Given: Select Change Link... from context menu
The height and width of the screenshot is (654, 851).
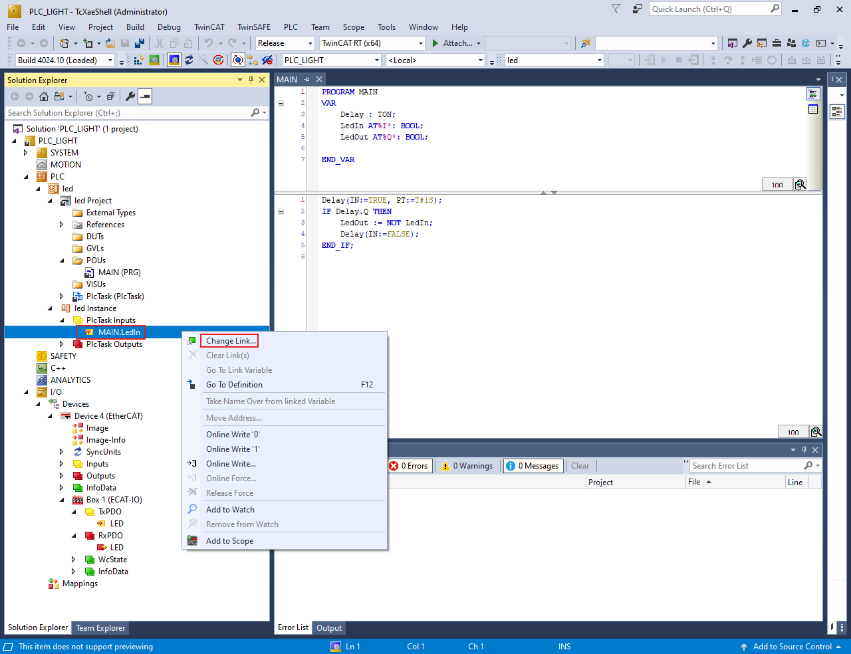Looking at the screenshot, I should [x=229, y=341].
